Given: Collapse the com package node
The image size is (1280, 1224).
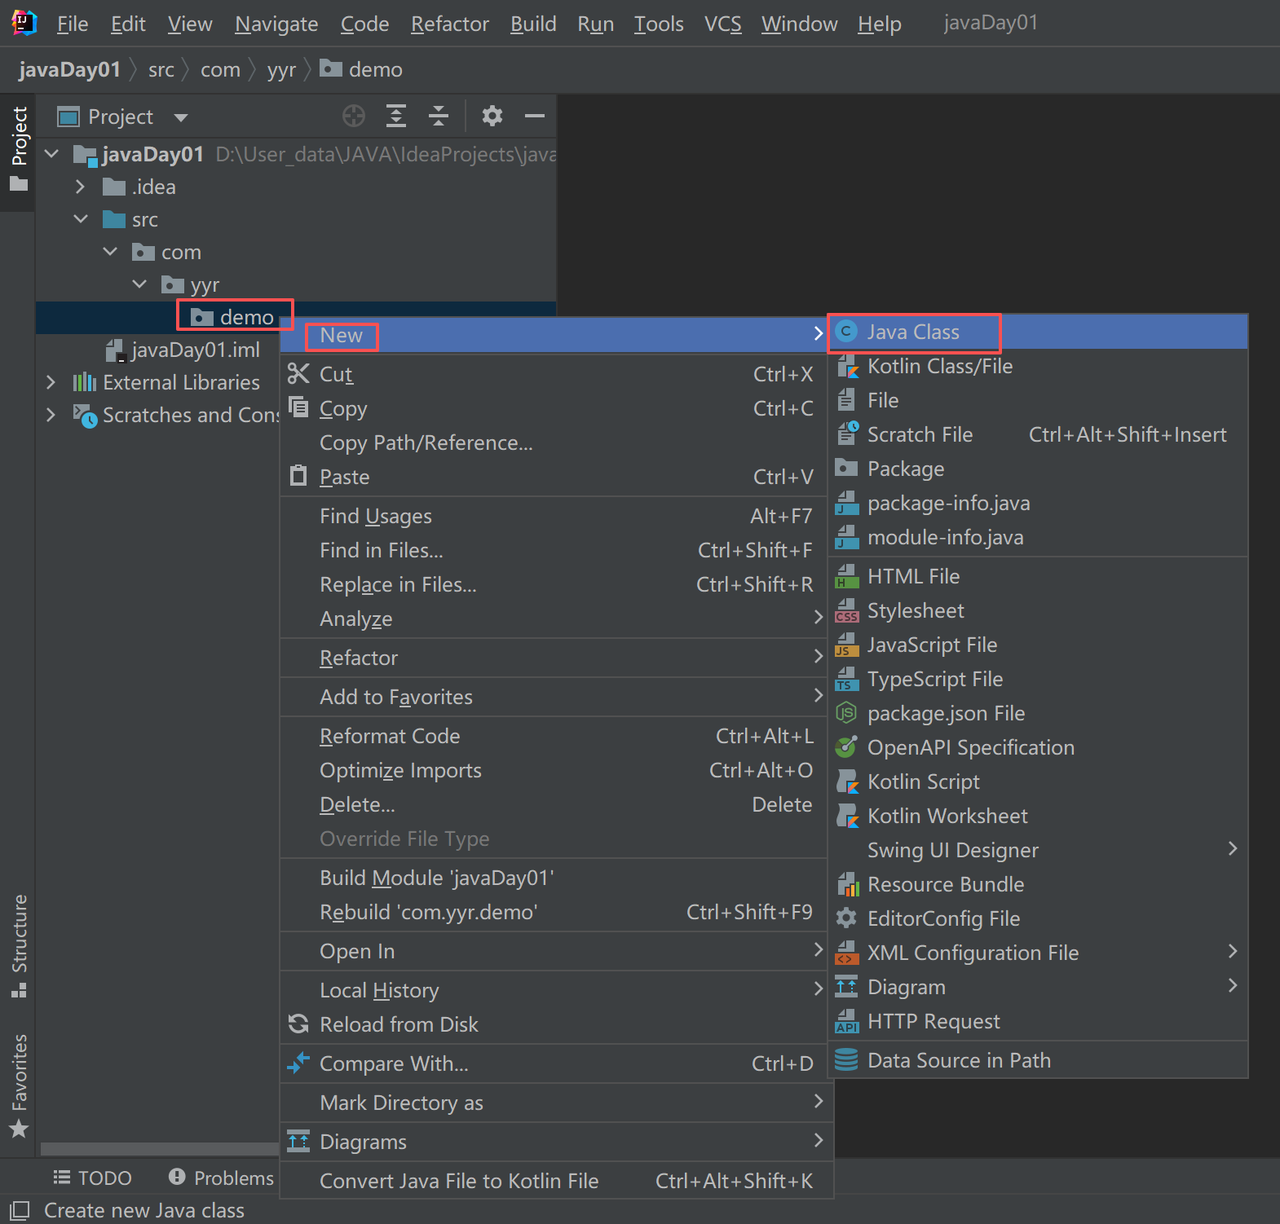Looking at the screenshot, I should click(x=110, y=252).
